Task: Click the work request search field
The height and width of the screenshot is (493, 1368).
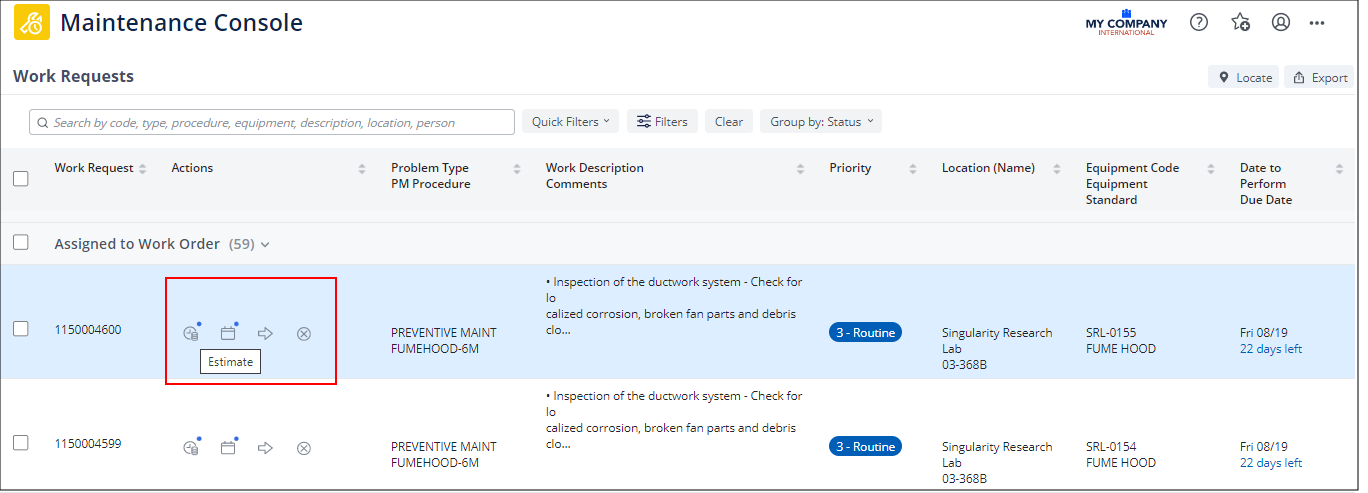Action: [272, 122]
